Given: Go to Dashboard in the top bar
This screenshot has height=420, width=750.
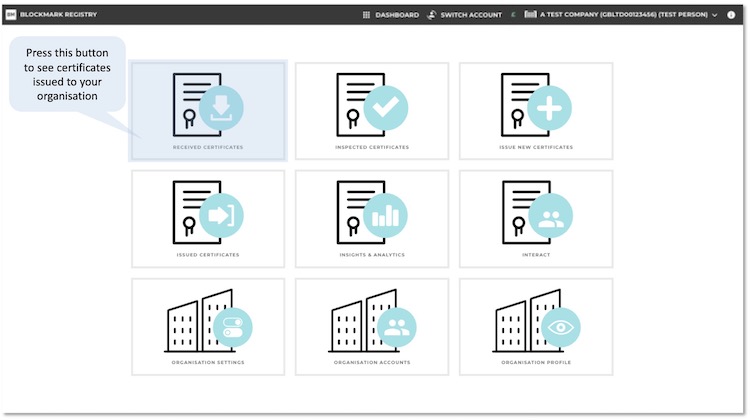Looking at the screenshot, I should [397, 15].
